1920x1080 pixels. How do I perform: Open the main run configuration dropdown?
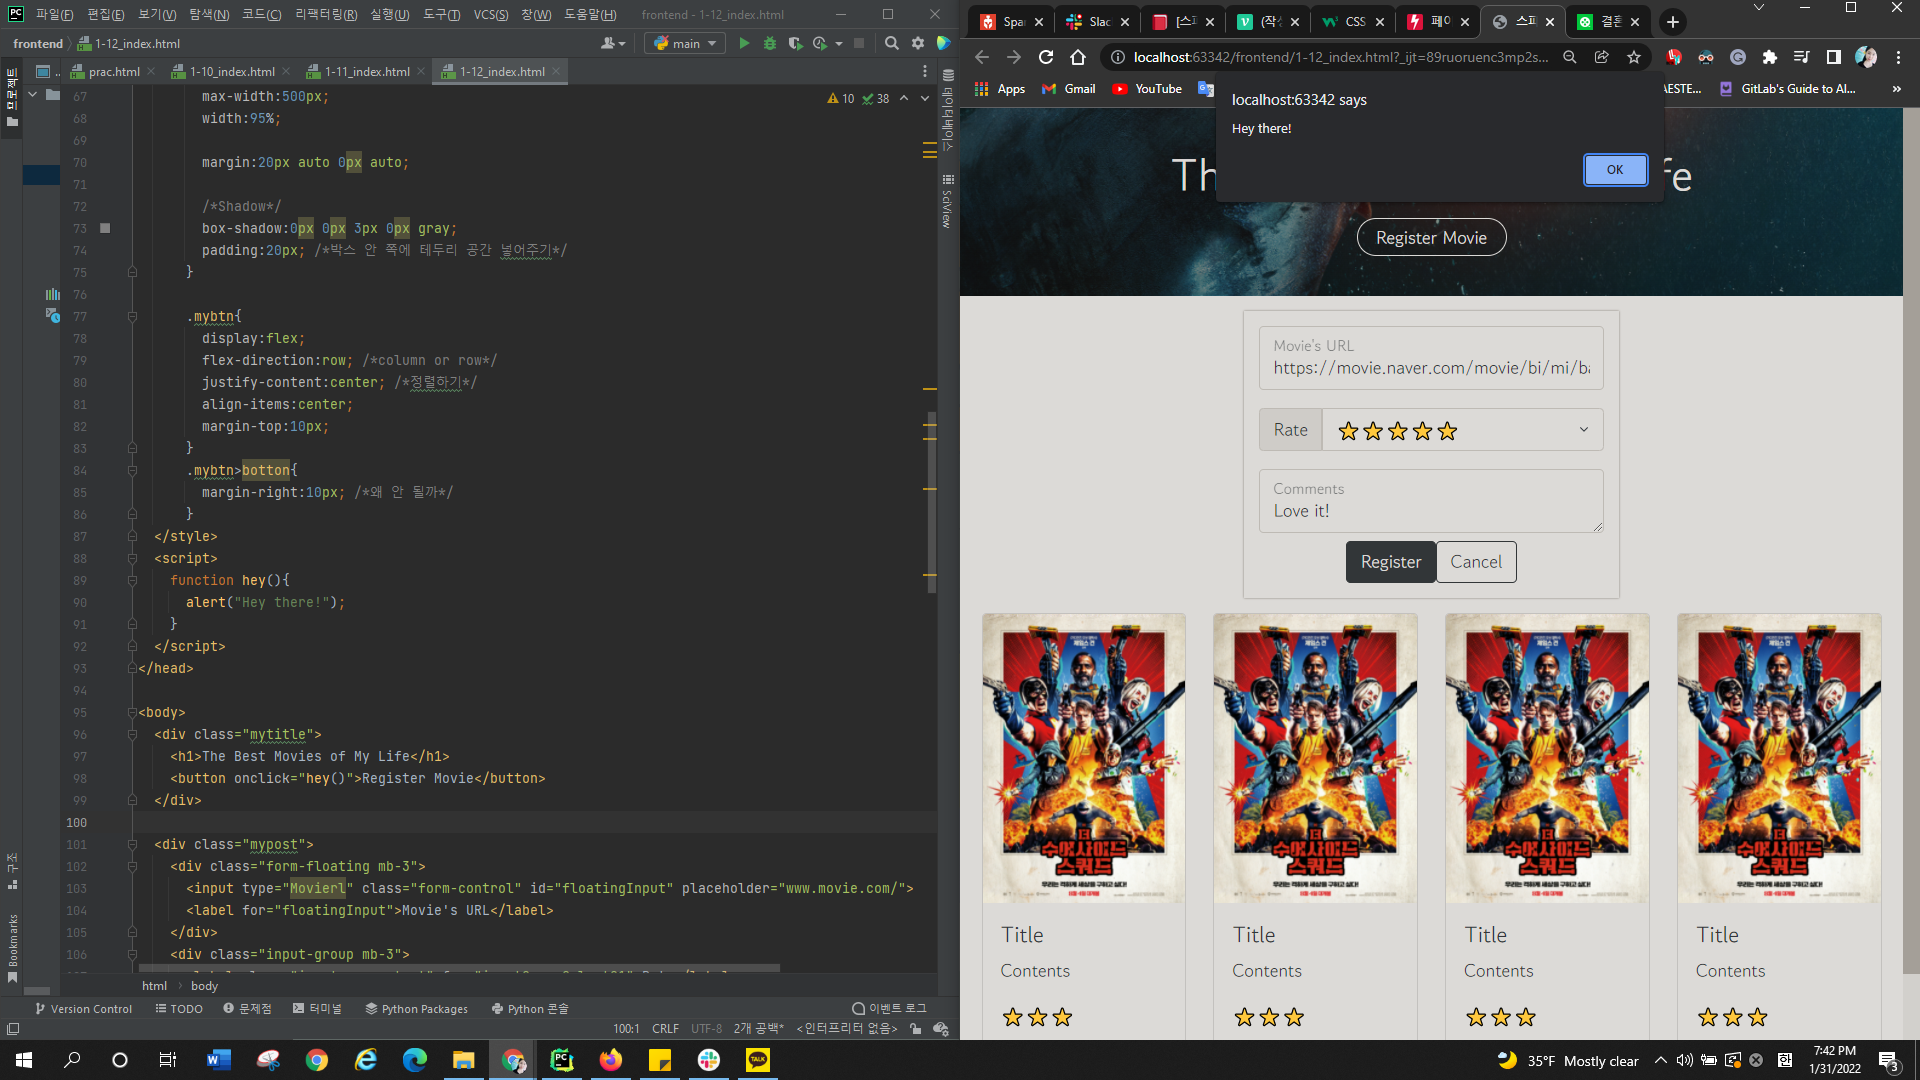(x=686, y=43)
